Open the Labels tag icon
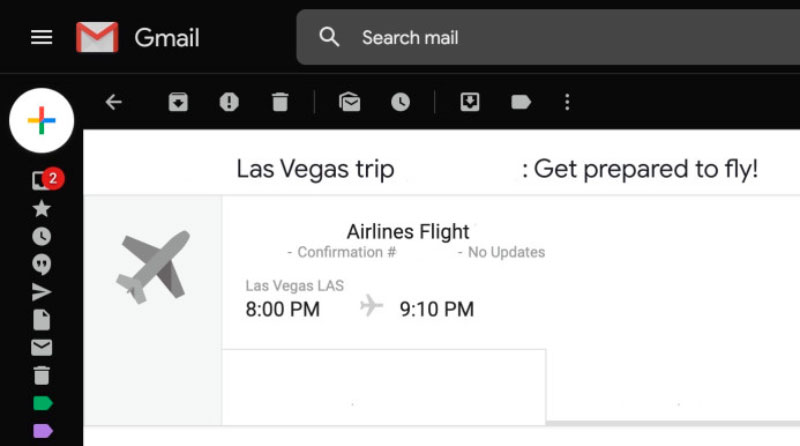Image resolution: width=800 pixels, height=446 pixels. [521, 102]
